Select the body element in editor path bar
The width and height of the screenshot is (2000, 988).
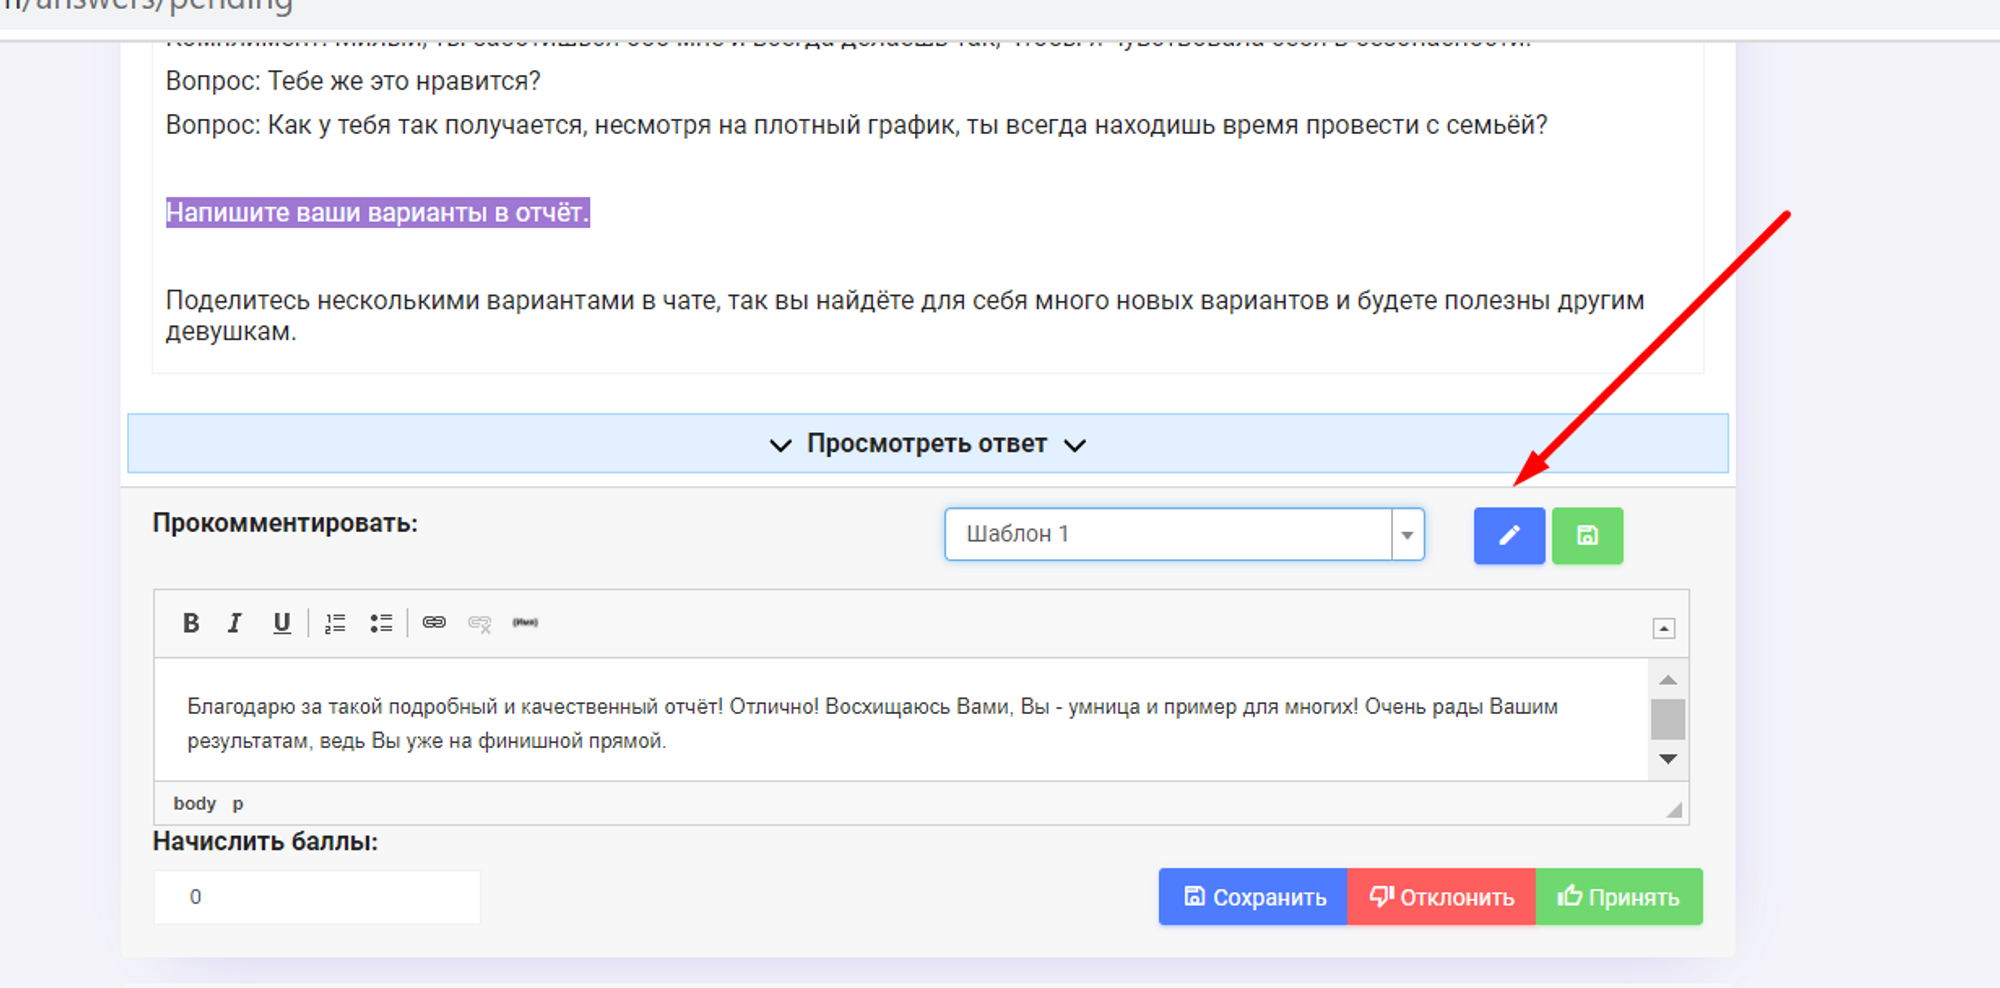point(194,804)
